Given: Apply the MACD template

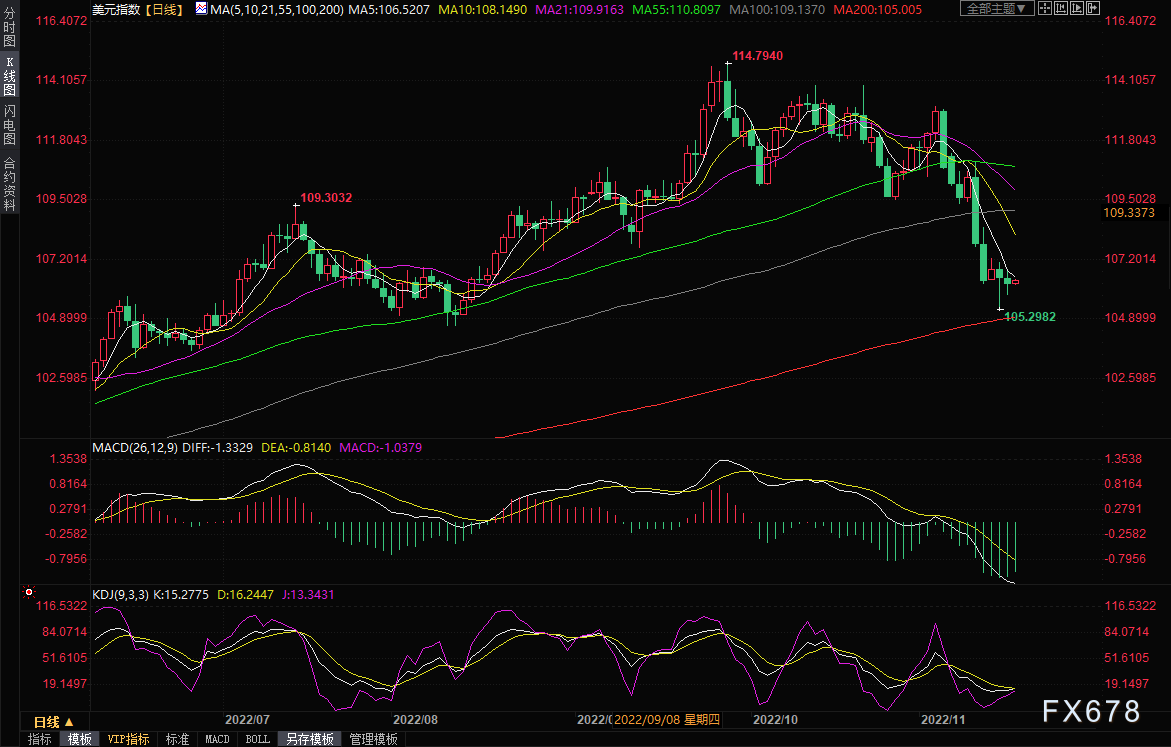Looking at the screenshot, I should point(217,739).
